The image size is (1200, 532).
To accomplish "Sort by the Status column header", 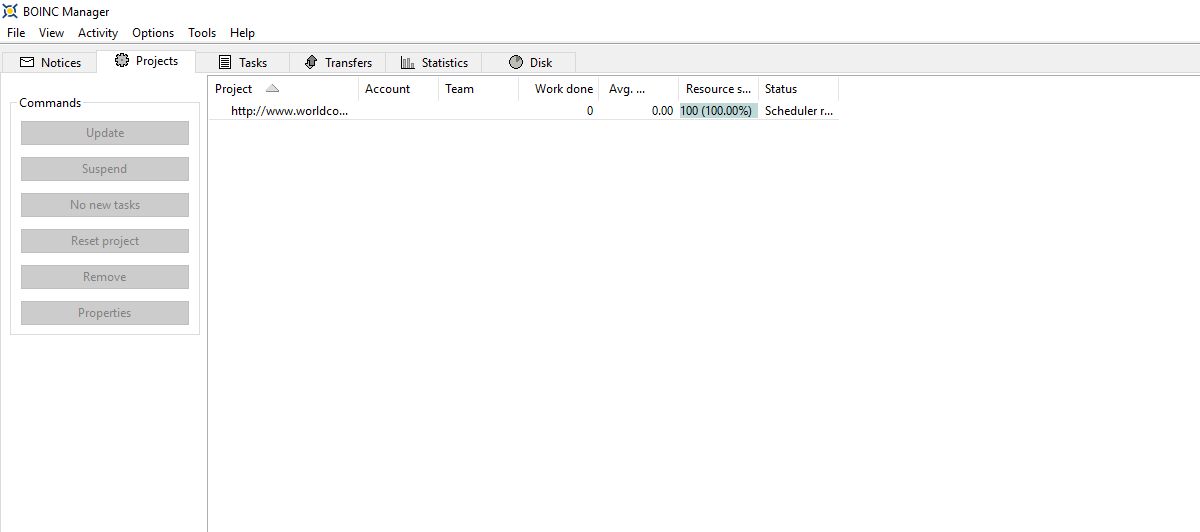I will tap(799, 89).
